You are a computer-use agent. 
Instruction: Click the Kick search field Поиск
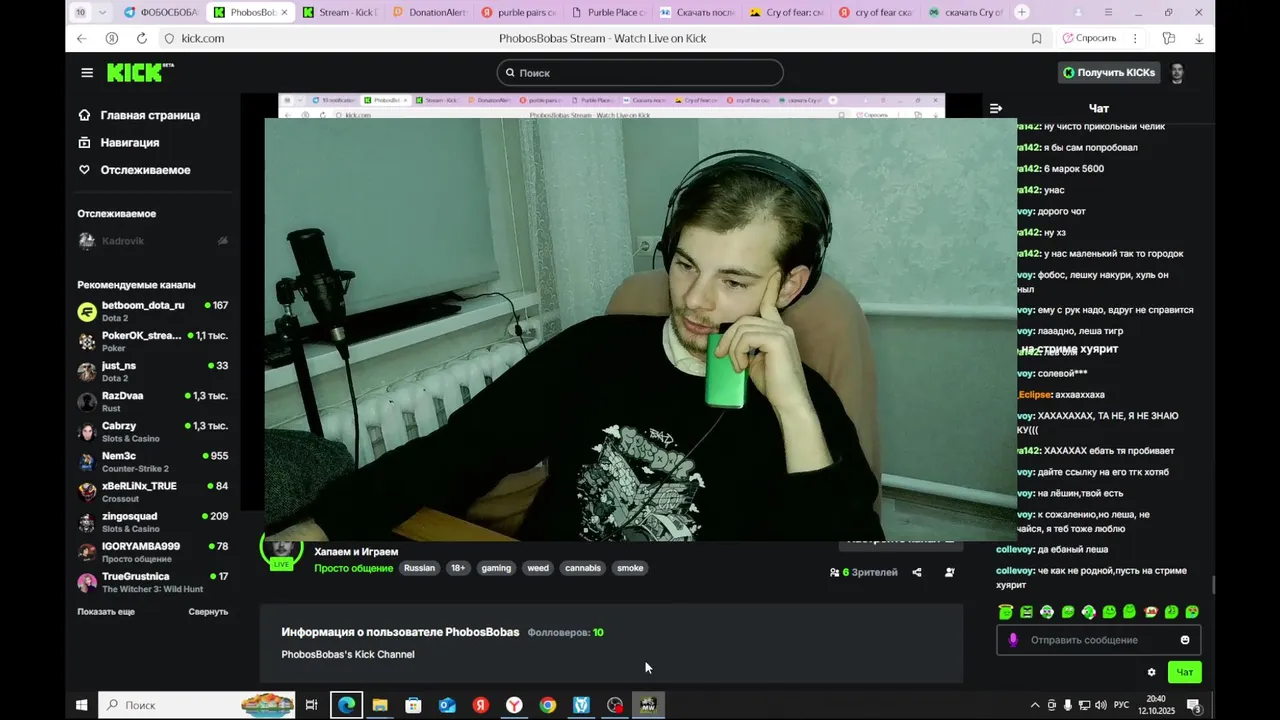point(640,73)
